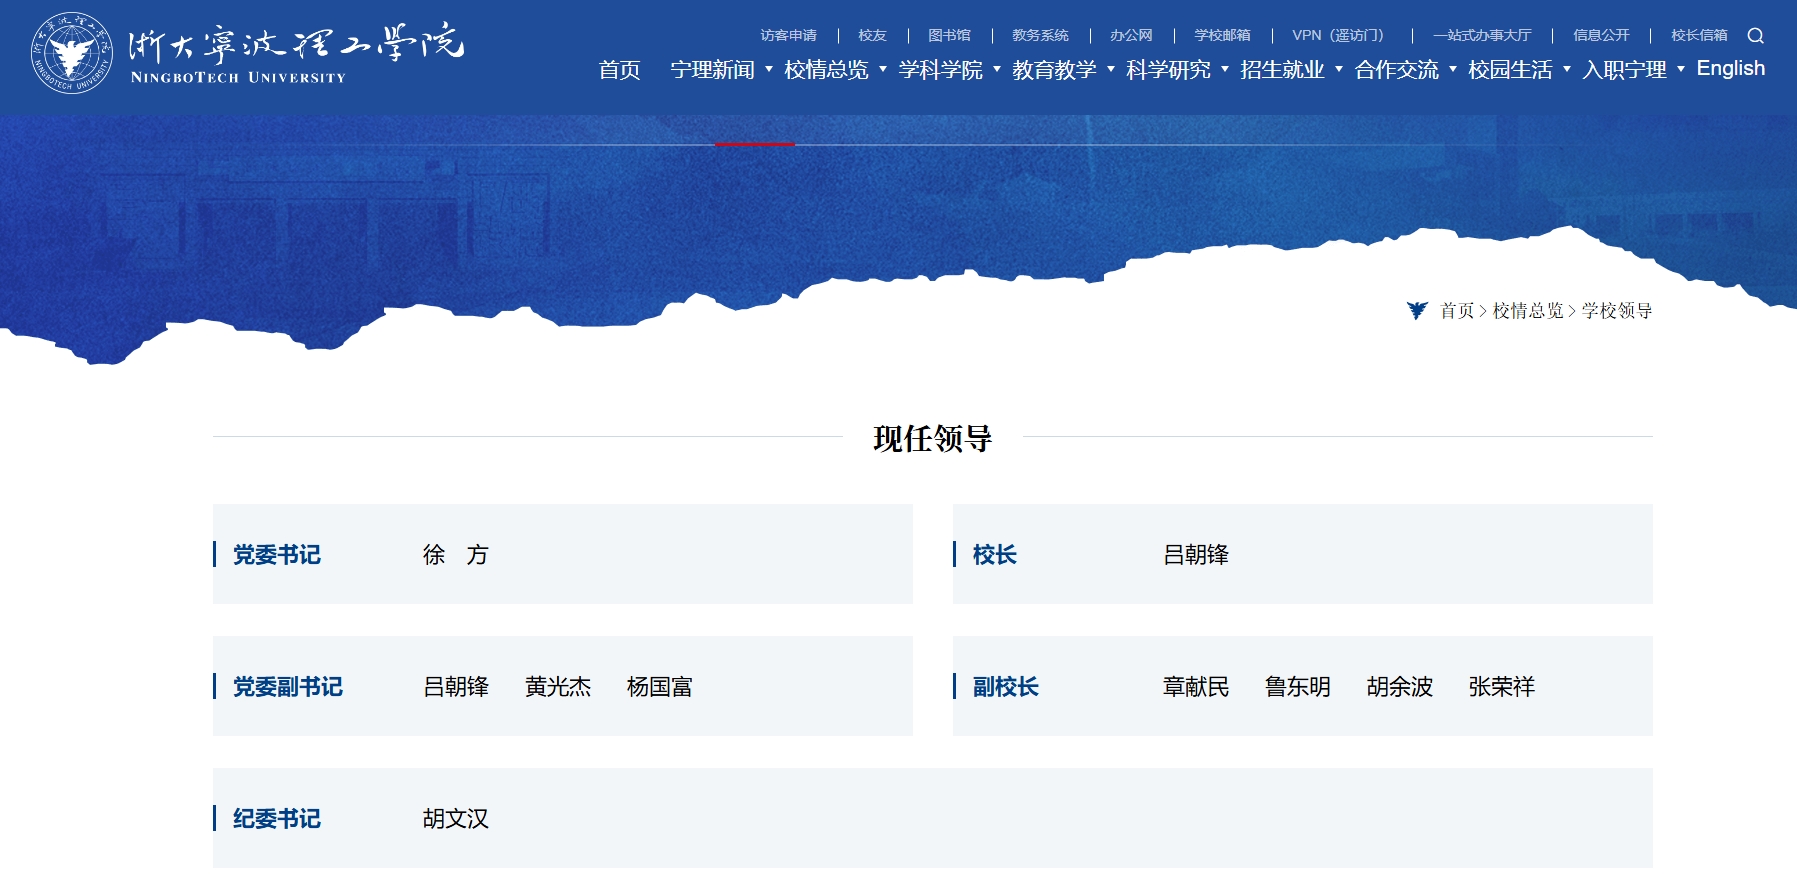Open the 图书馆 top link
The height and width of the screenshot is (886, 1797).
click(949, 36)
